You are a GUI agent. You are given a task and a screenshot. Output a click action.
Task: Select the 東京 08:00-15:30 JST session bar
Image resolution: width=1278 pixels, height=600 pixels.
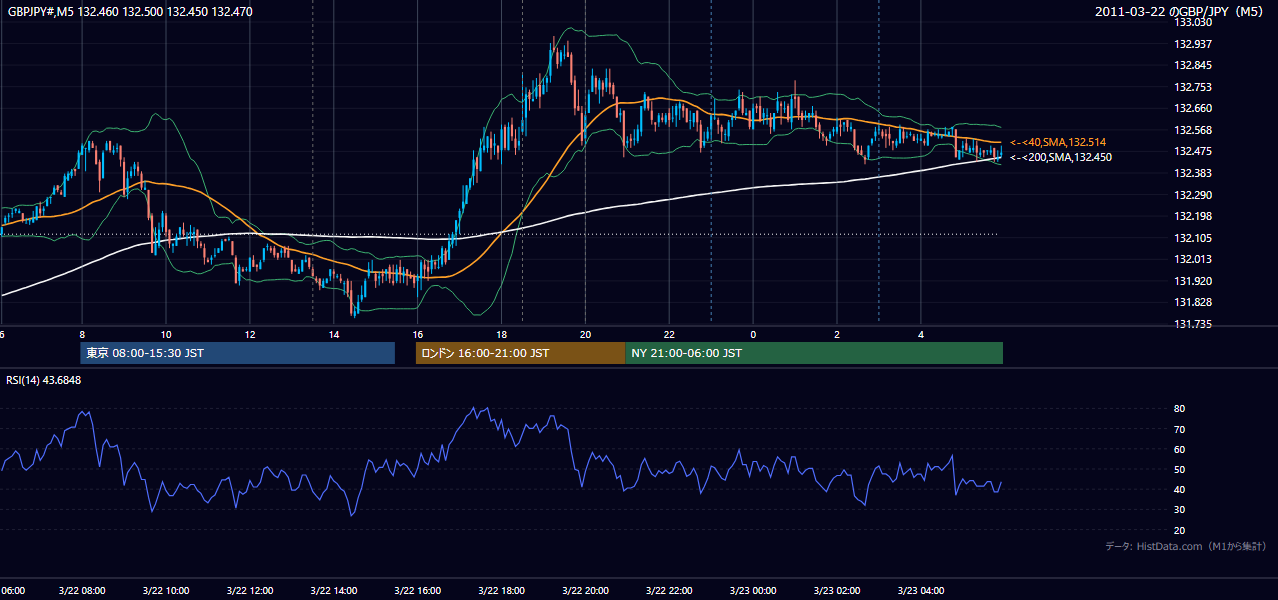pyautogui.click(x=238, y=353)
